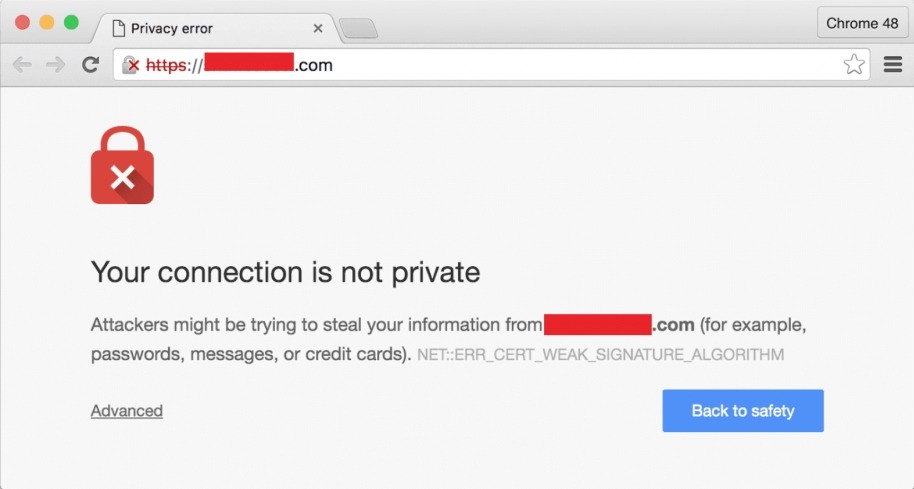Click the page icon on the Privacy error tab

click(118, 29)
